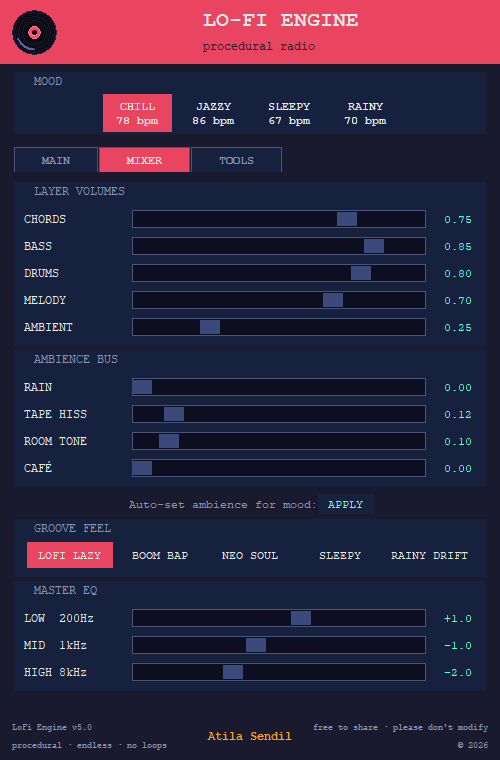The image size is (500, 760).
Task: Click the HIGH 8kHz EQ slider handle
Action: [x=233, y=672]
